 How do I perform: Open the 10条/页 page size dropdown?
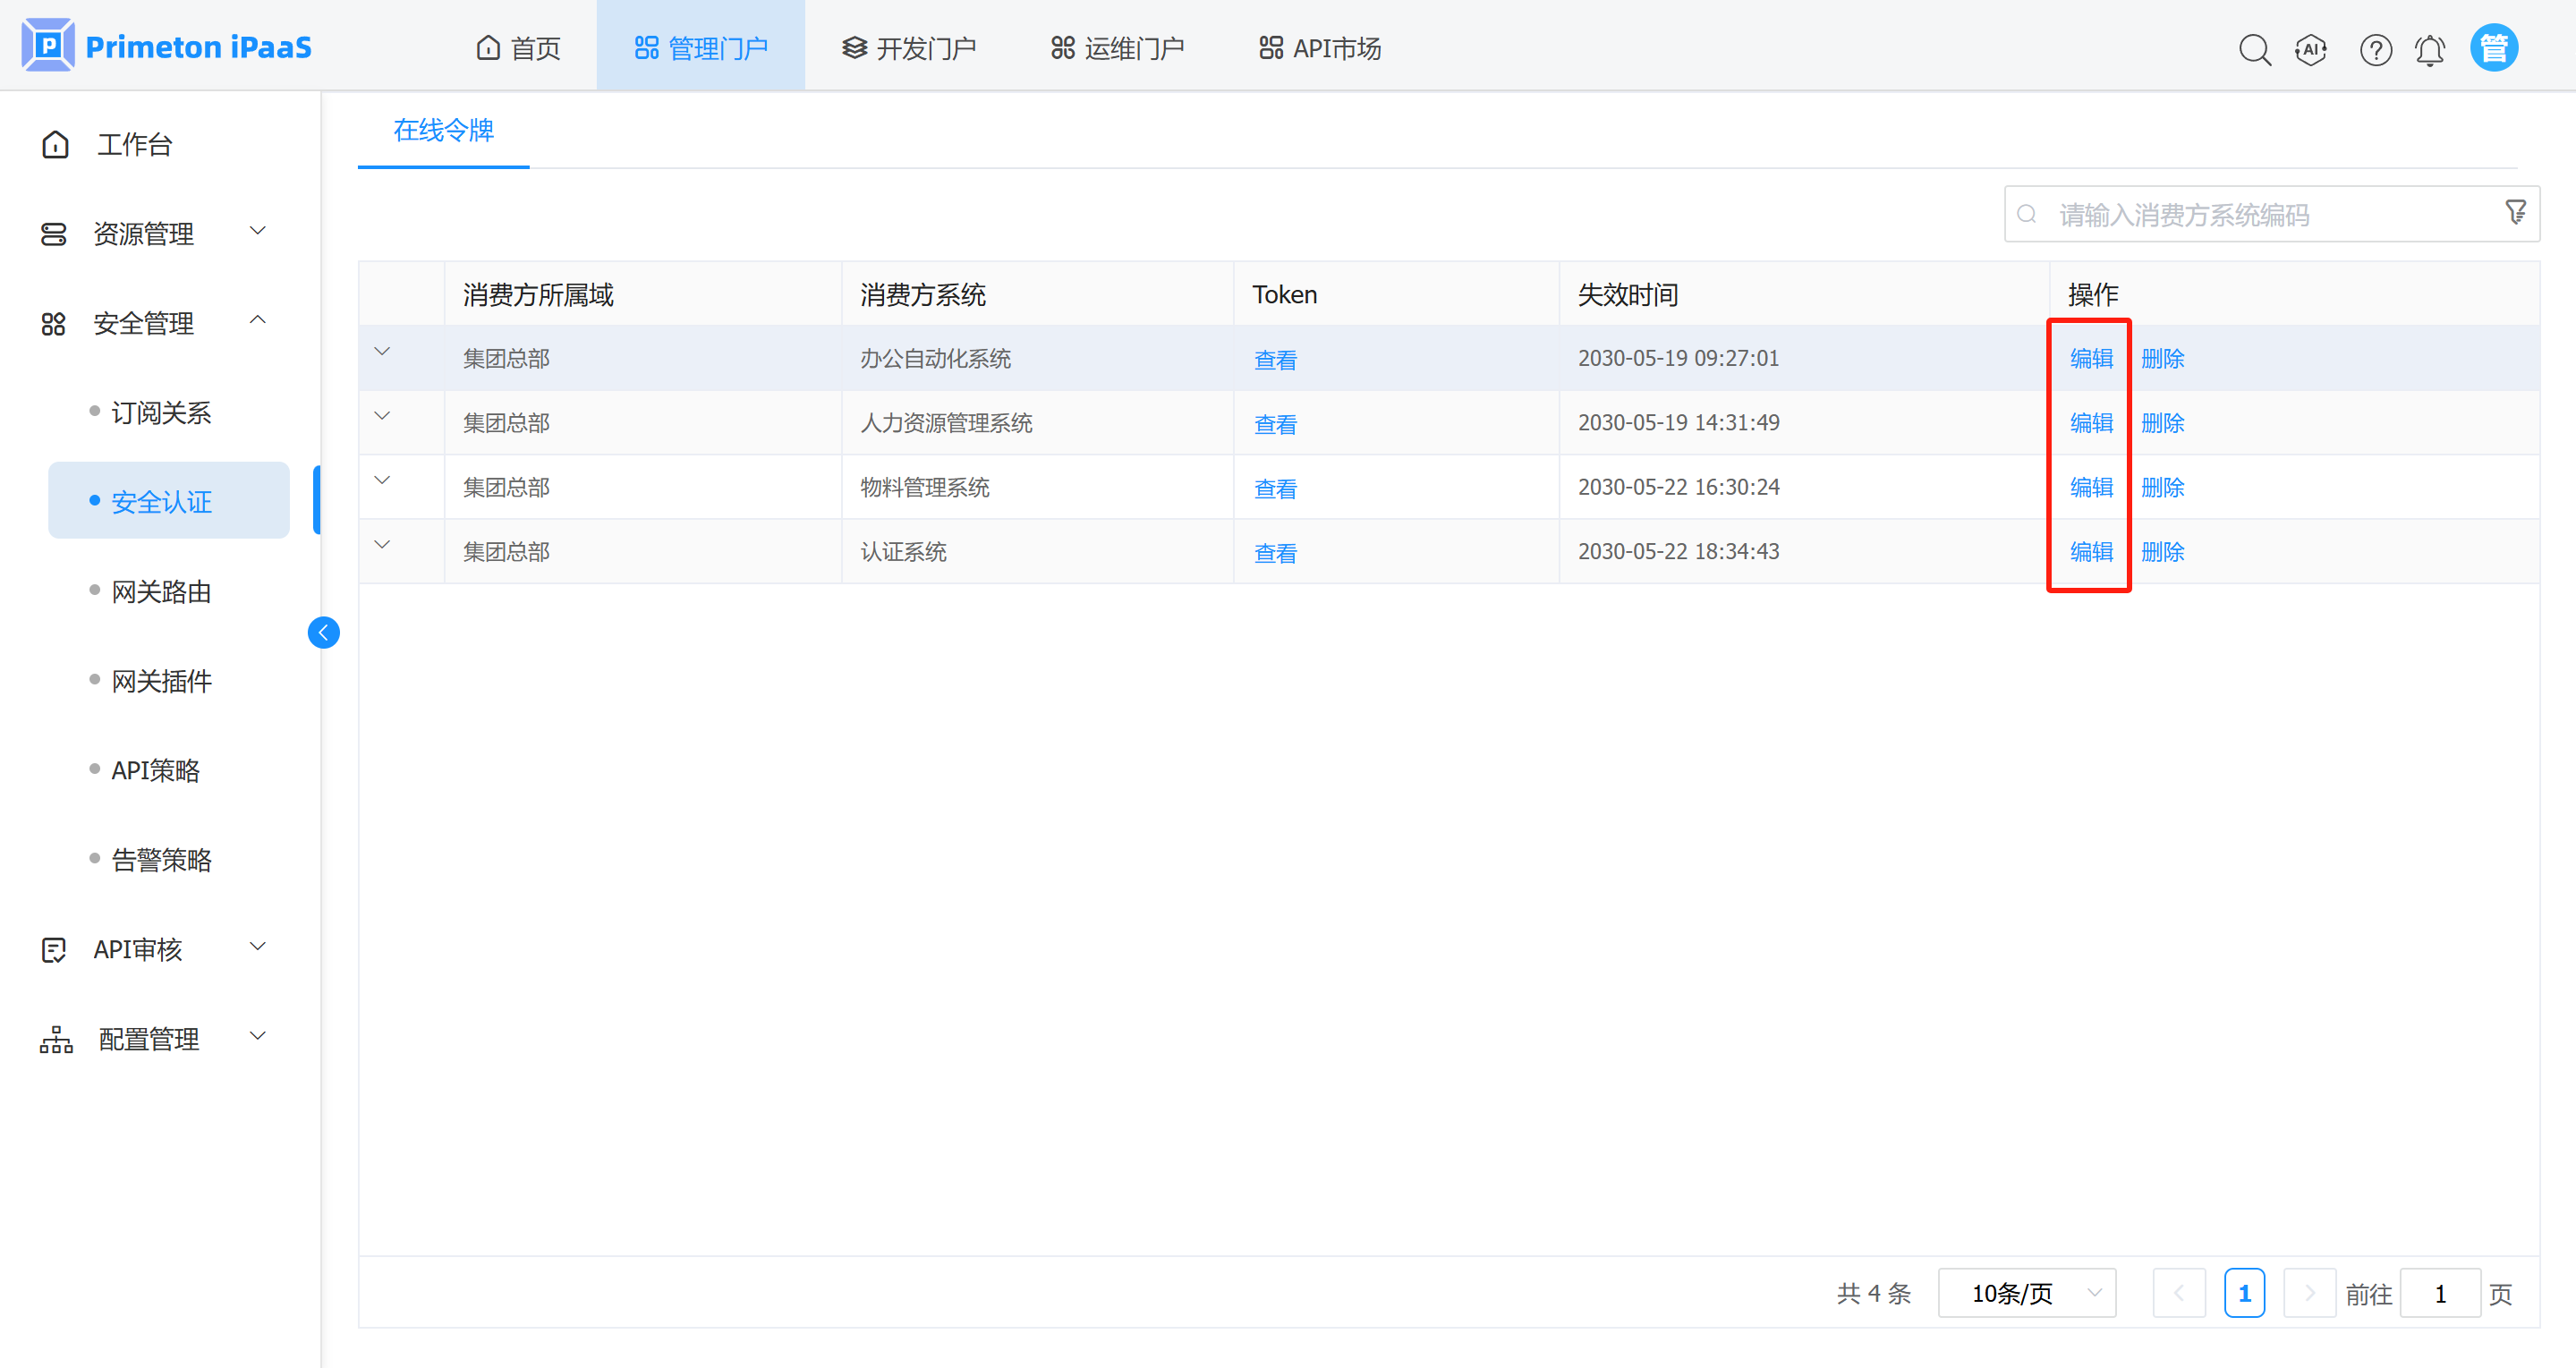tap(2026, 1293)
